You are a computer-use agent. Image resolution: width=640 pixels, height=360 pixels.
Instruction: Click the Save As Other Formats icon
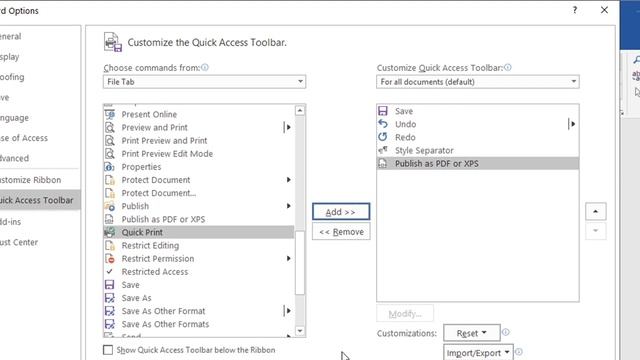[110, 324]
